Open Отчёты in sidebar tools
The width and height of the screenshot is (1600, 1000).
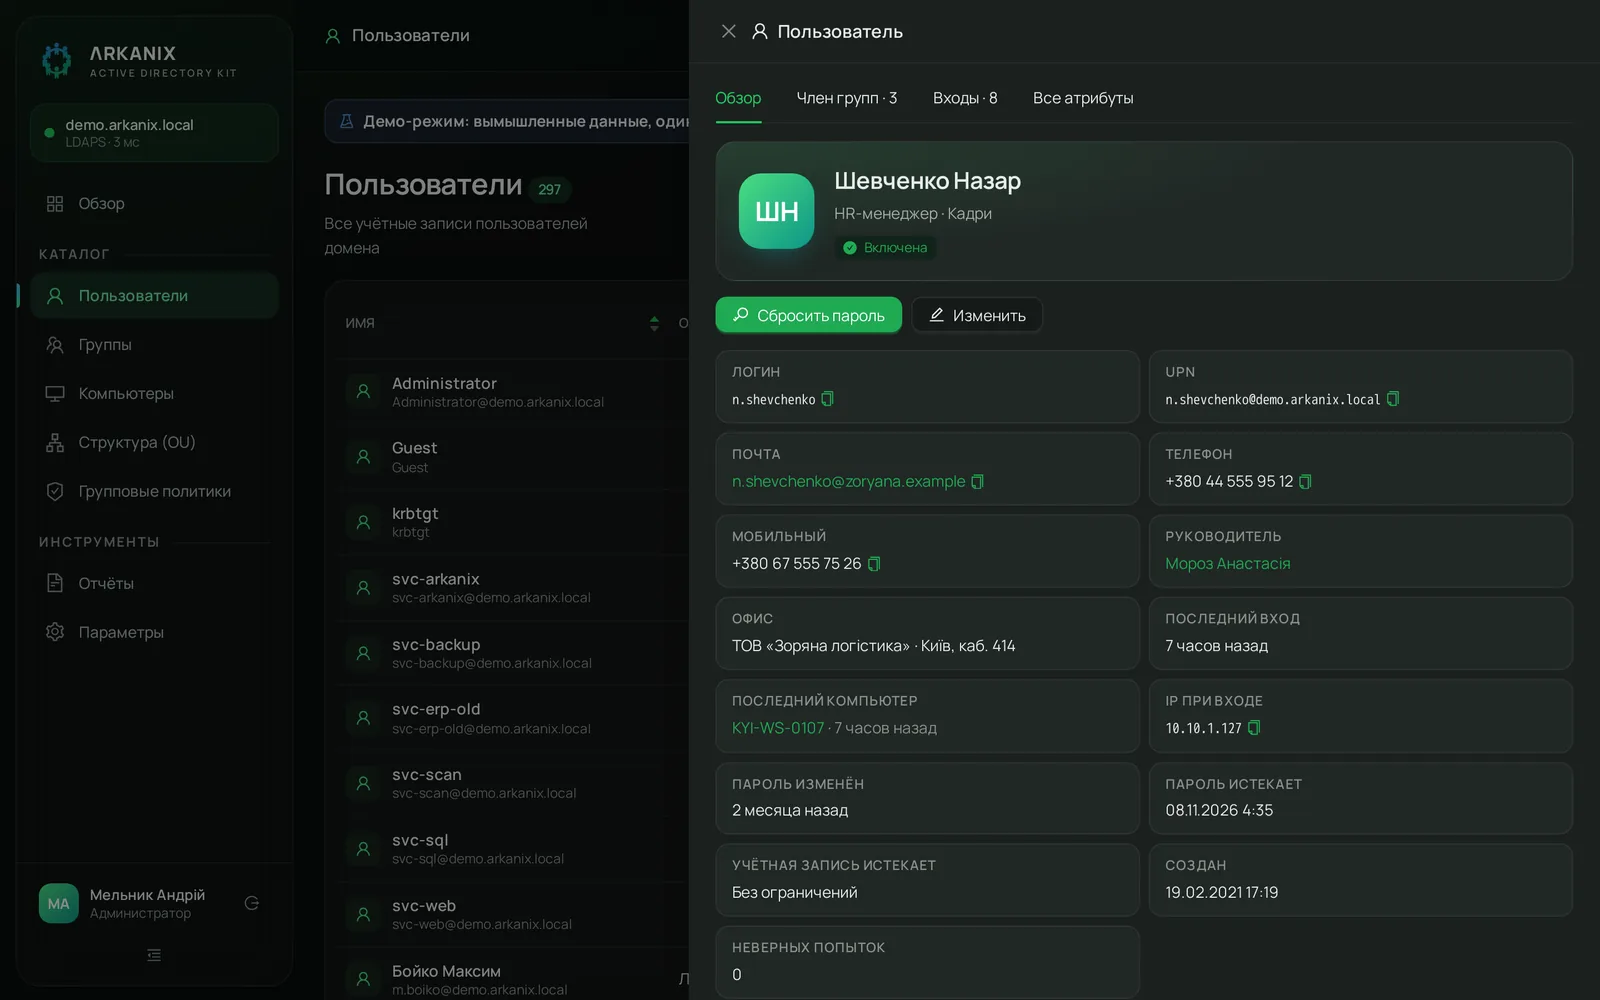[x=154, y=583]
